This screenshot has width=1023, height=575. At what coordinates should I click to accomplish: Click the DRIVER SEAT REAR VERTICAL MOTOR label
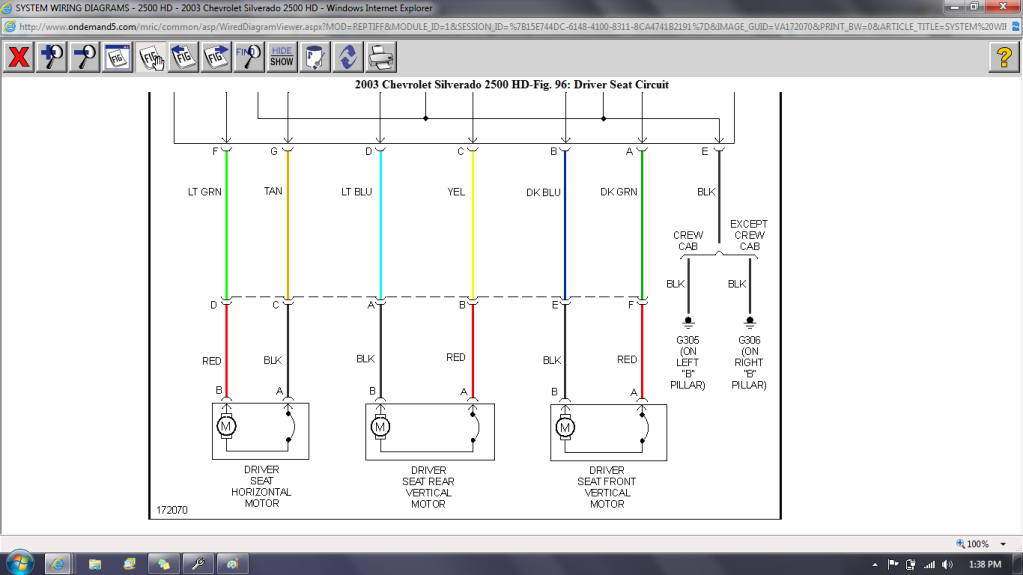428,487
